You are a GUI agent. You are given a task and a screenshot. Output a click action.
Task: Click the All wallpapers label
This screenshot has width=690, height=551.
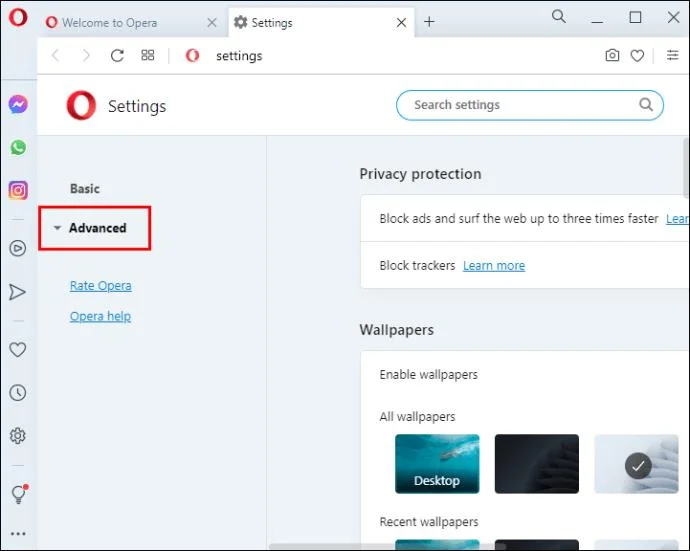click(x=417, y=416)
